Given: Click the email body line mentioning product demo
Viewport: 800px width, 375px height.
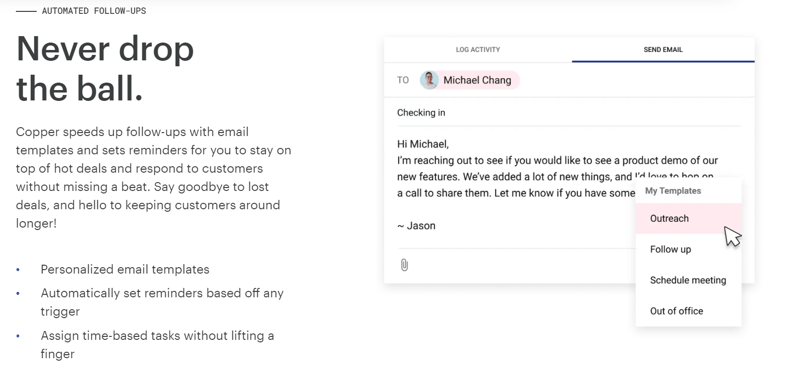Looking at the screenshot, I should [558, 160].
